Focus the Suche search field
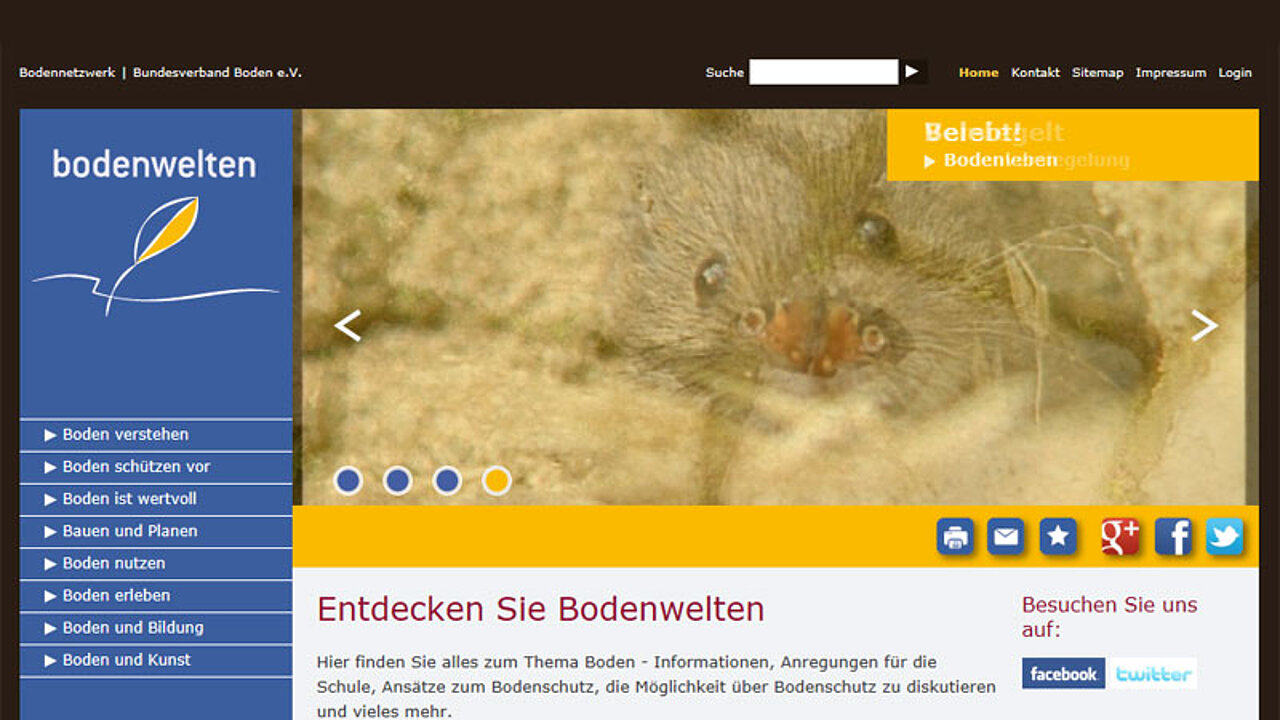This screenshot has width=1280, height=720. click(824, 72)
